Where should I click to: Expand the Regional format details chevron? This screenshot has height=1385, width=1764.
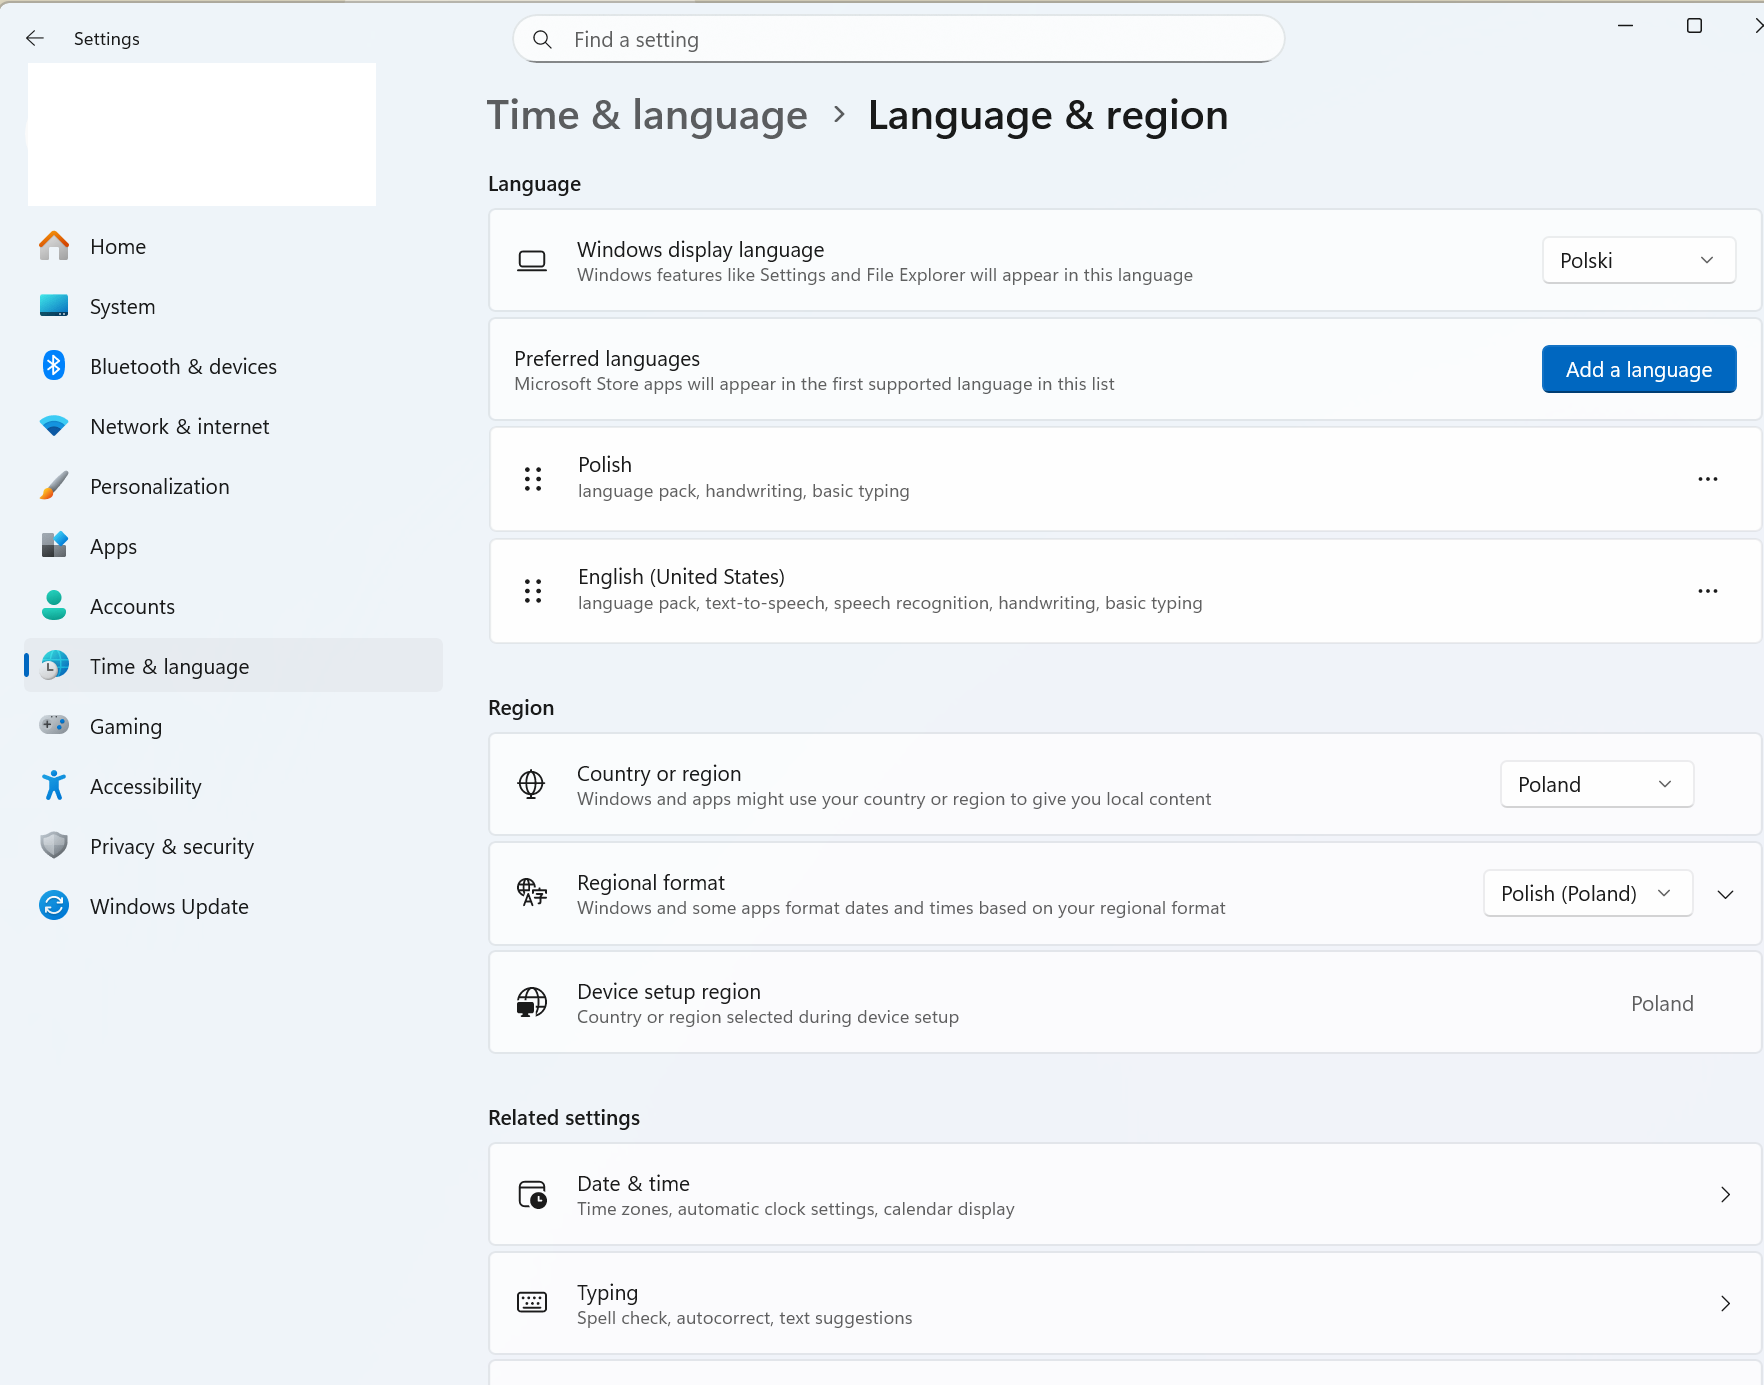(x=1725, y=894)
